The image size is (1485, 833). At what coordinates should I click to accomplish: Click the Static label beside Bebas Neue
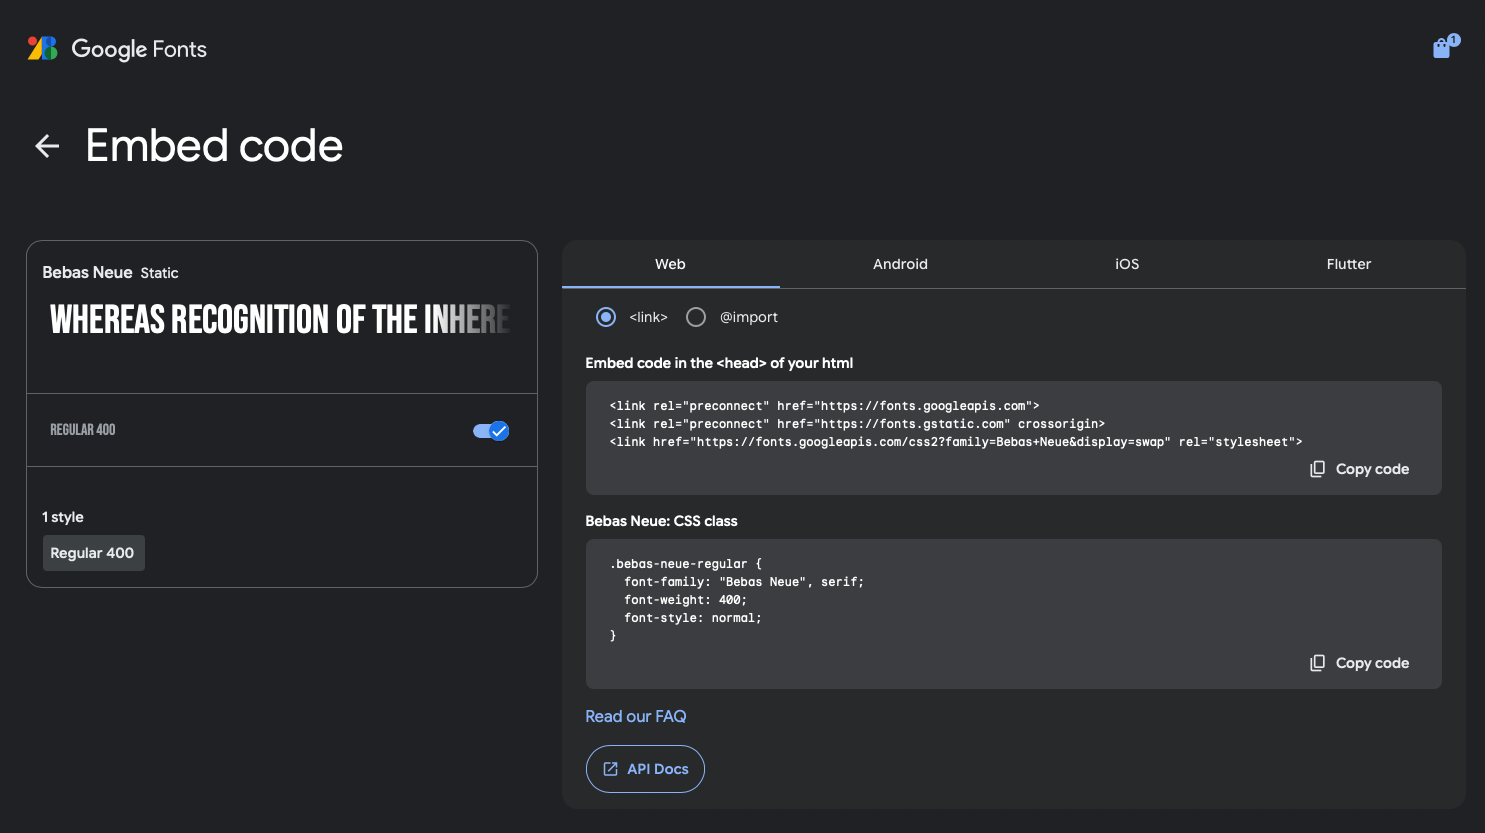159,273
